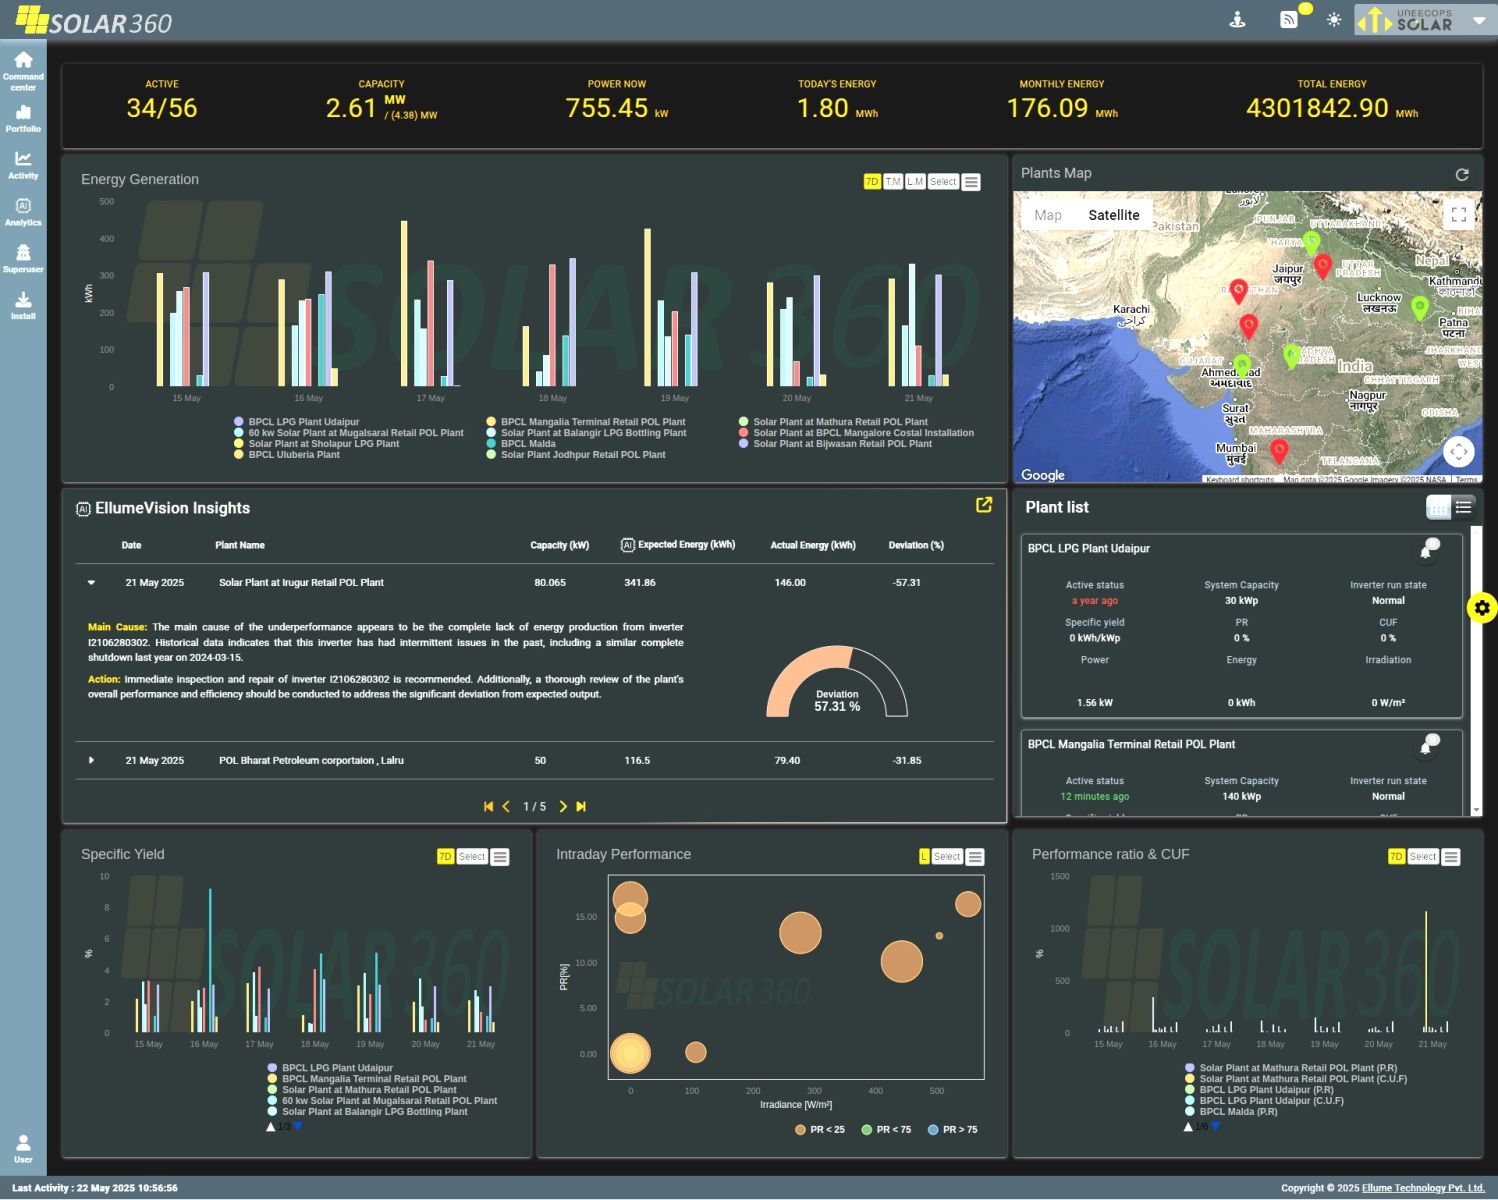Open Select date picker in Specific Yield
The height and width of the screenshot is (1200, 1498).
tap(472, 857)
